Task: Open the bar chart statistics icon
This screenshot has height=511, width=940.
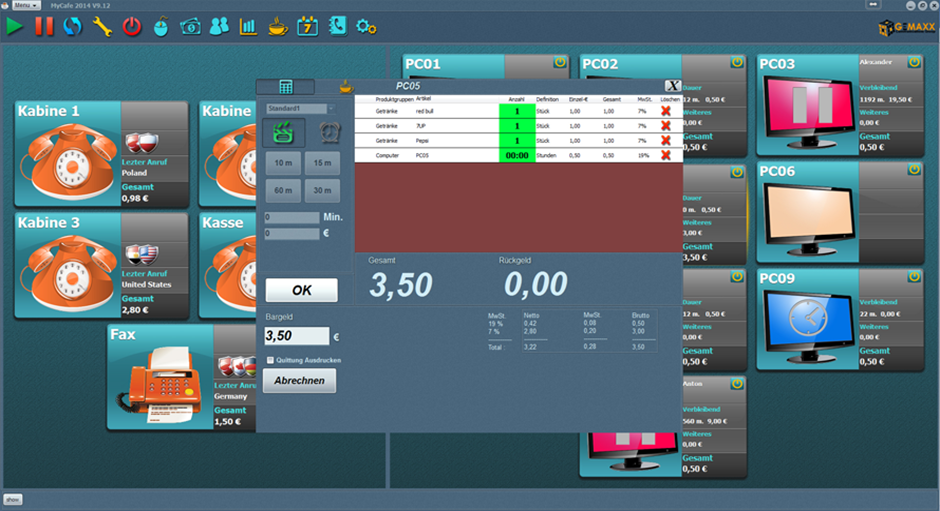Action: 248,27
